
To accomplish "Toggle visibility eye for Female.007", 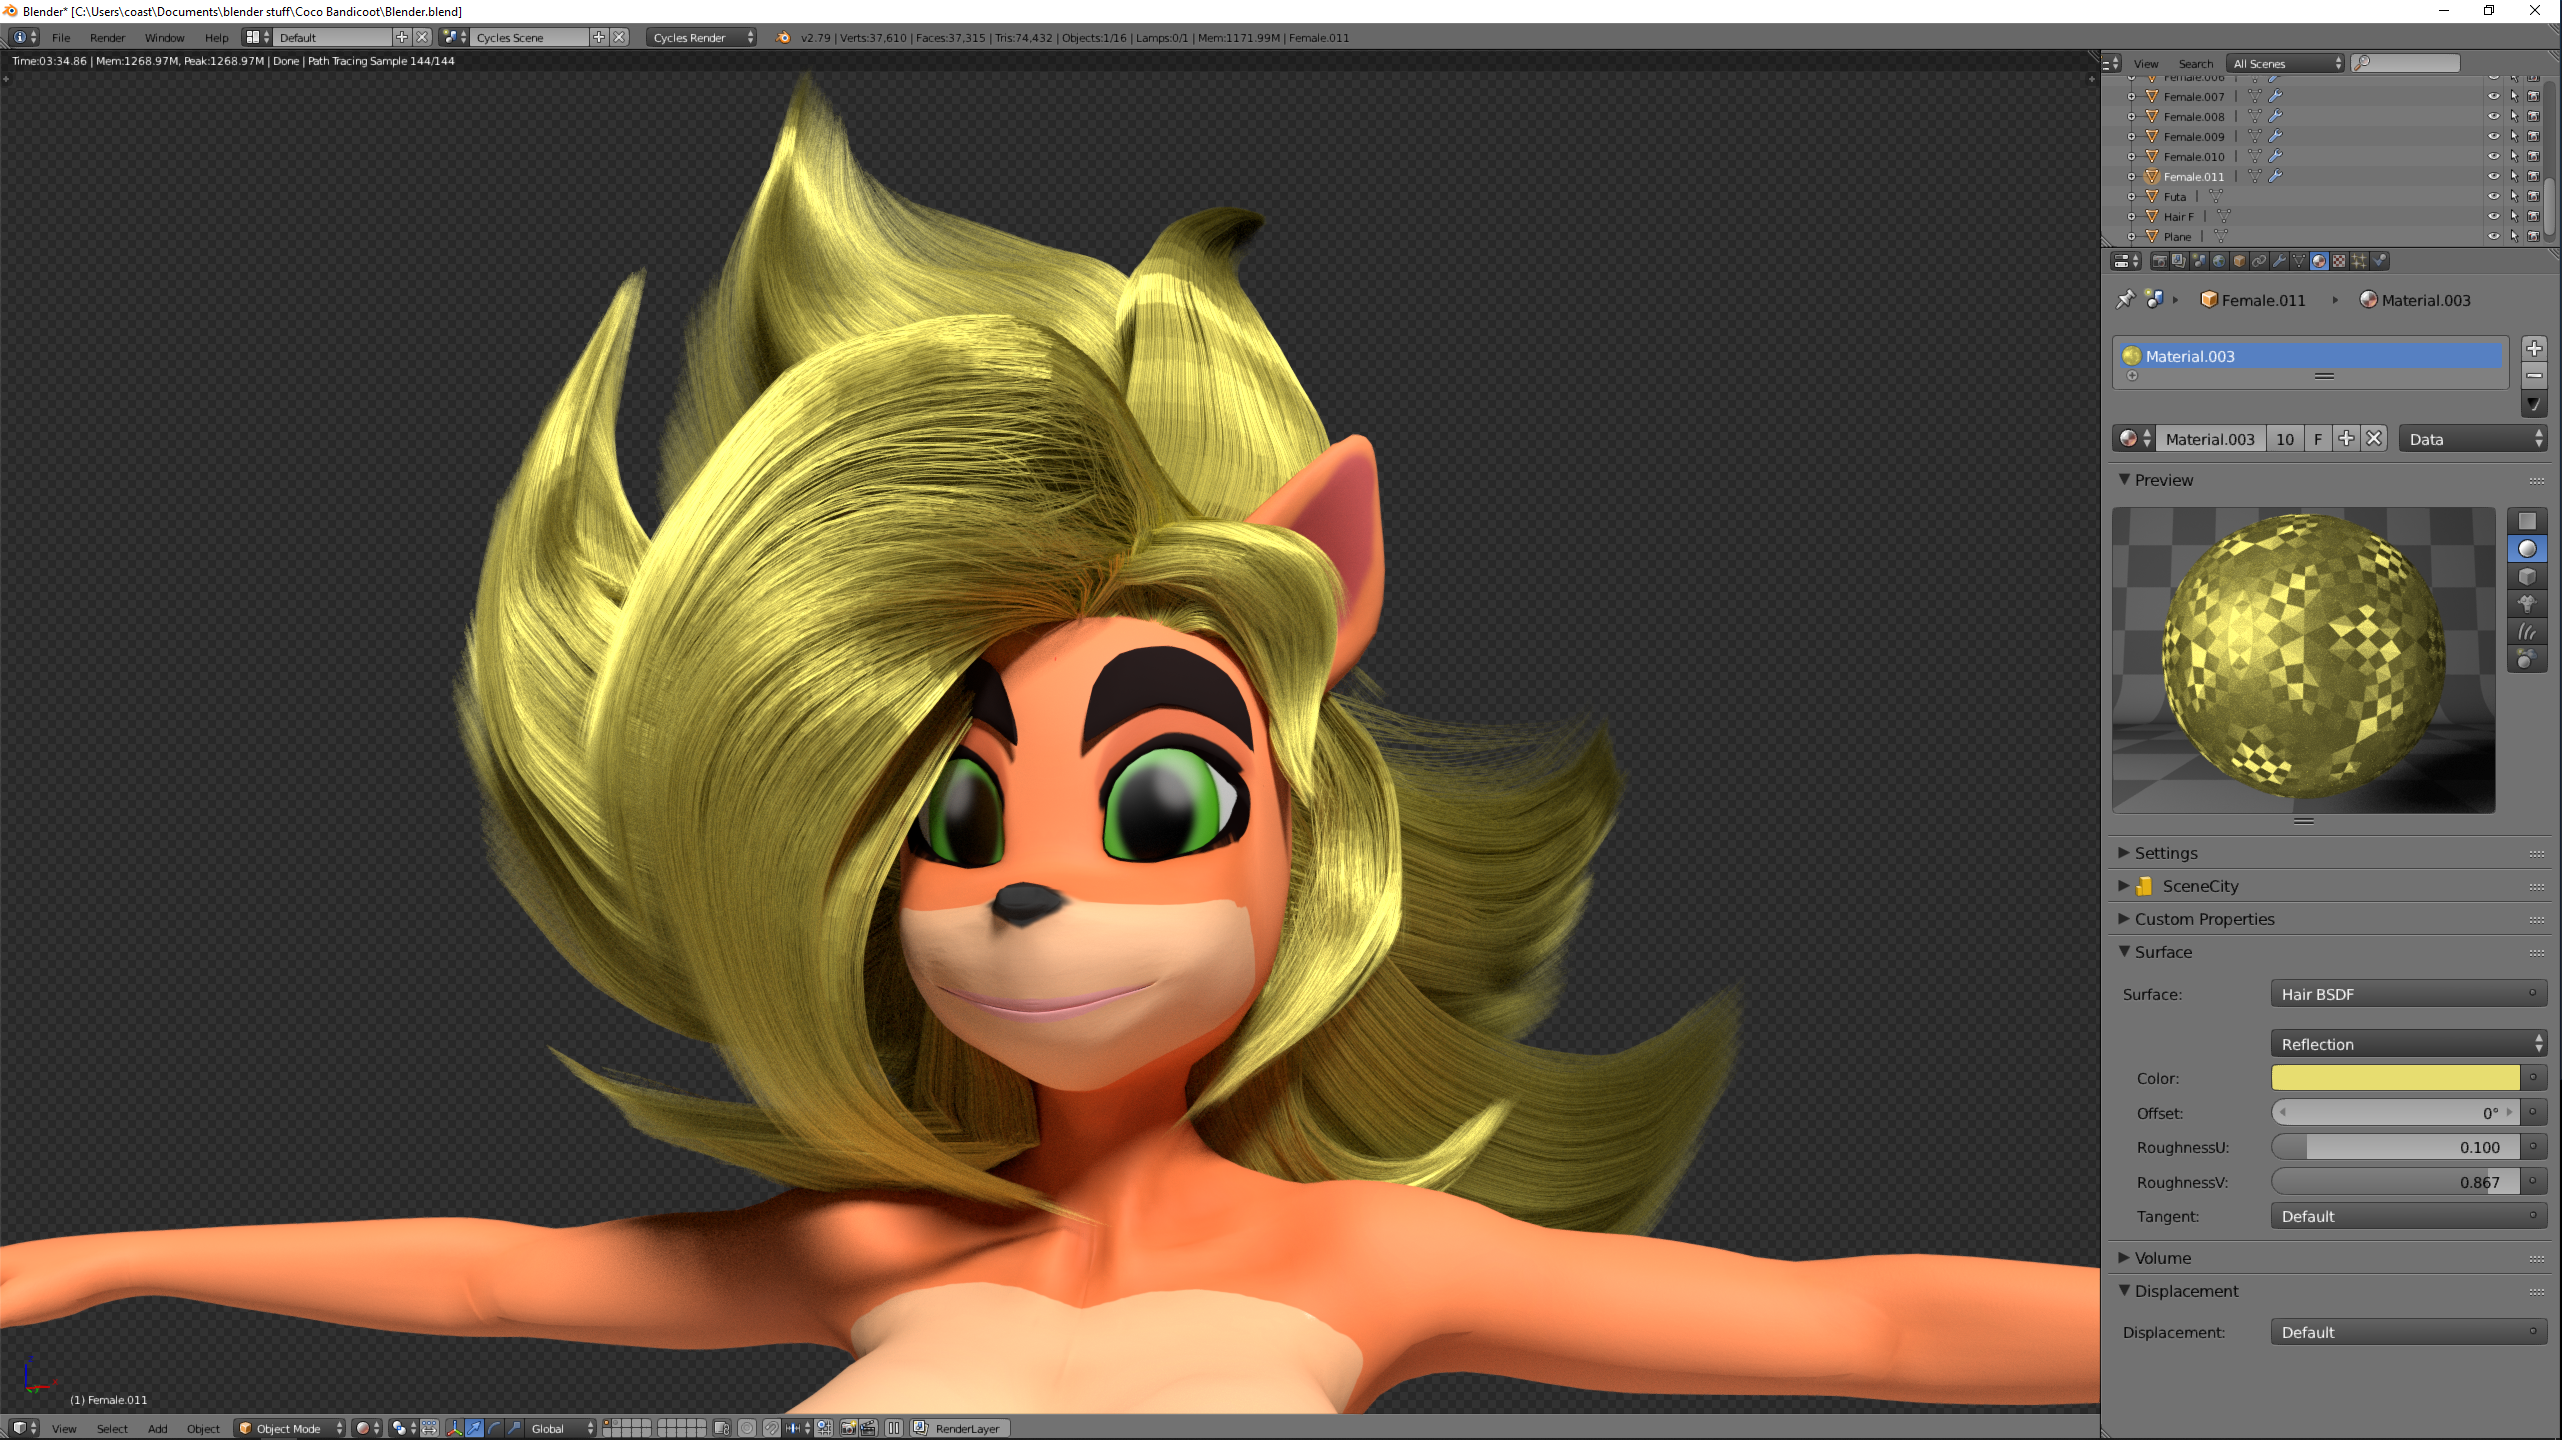I will (x=2493, y=96).
